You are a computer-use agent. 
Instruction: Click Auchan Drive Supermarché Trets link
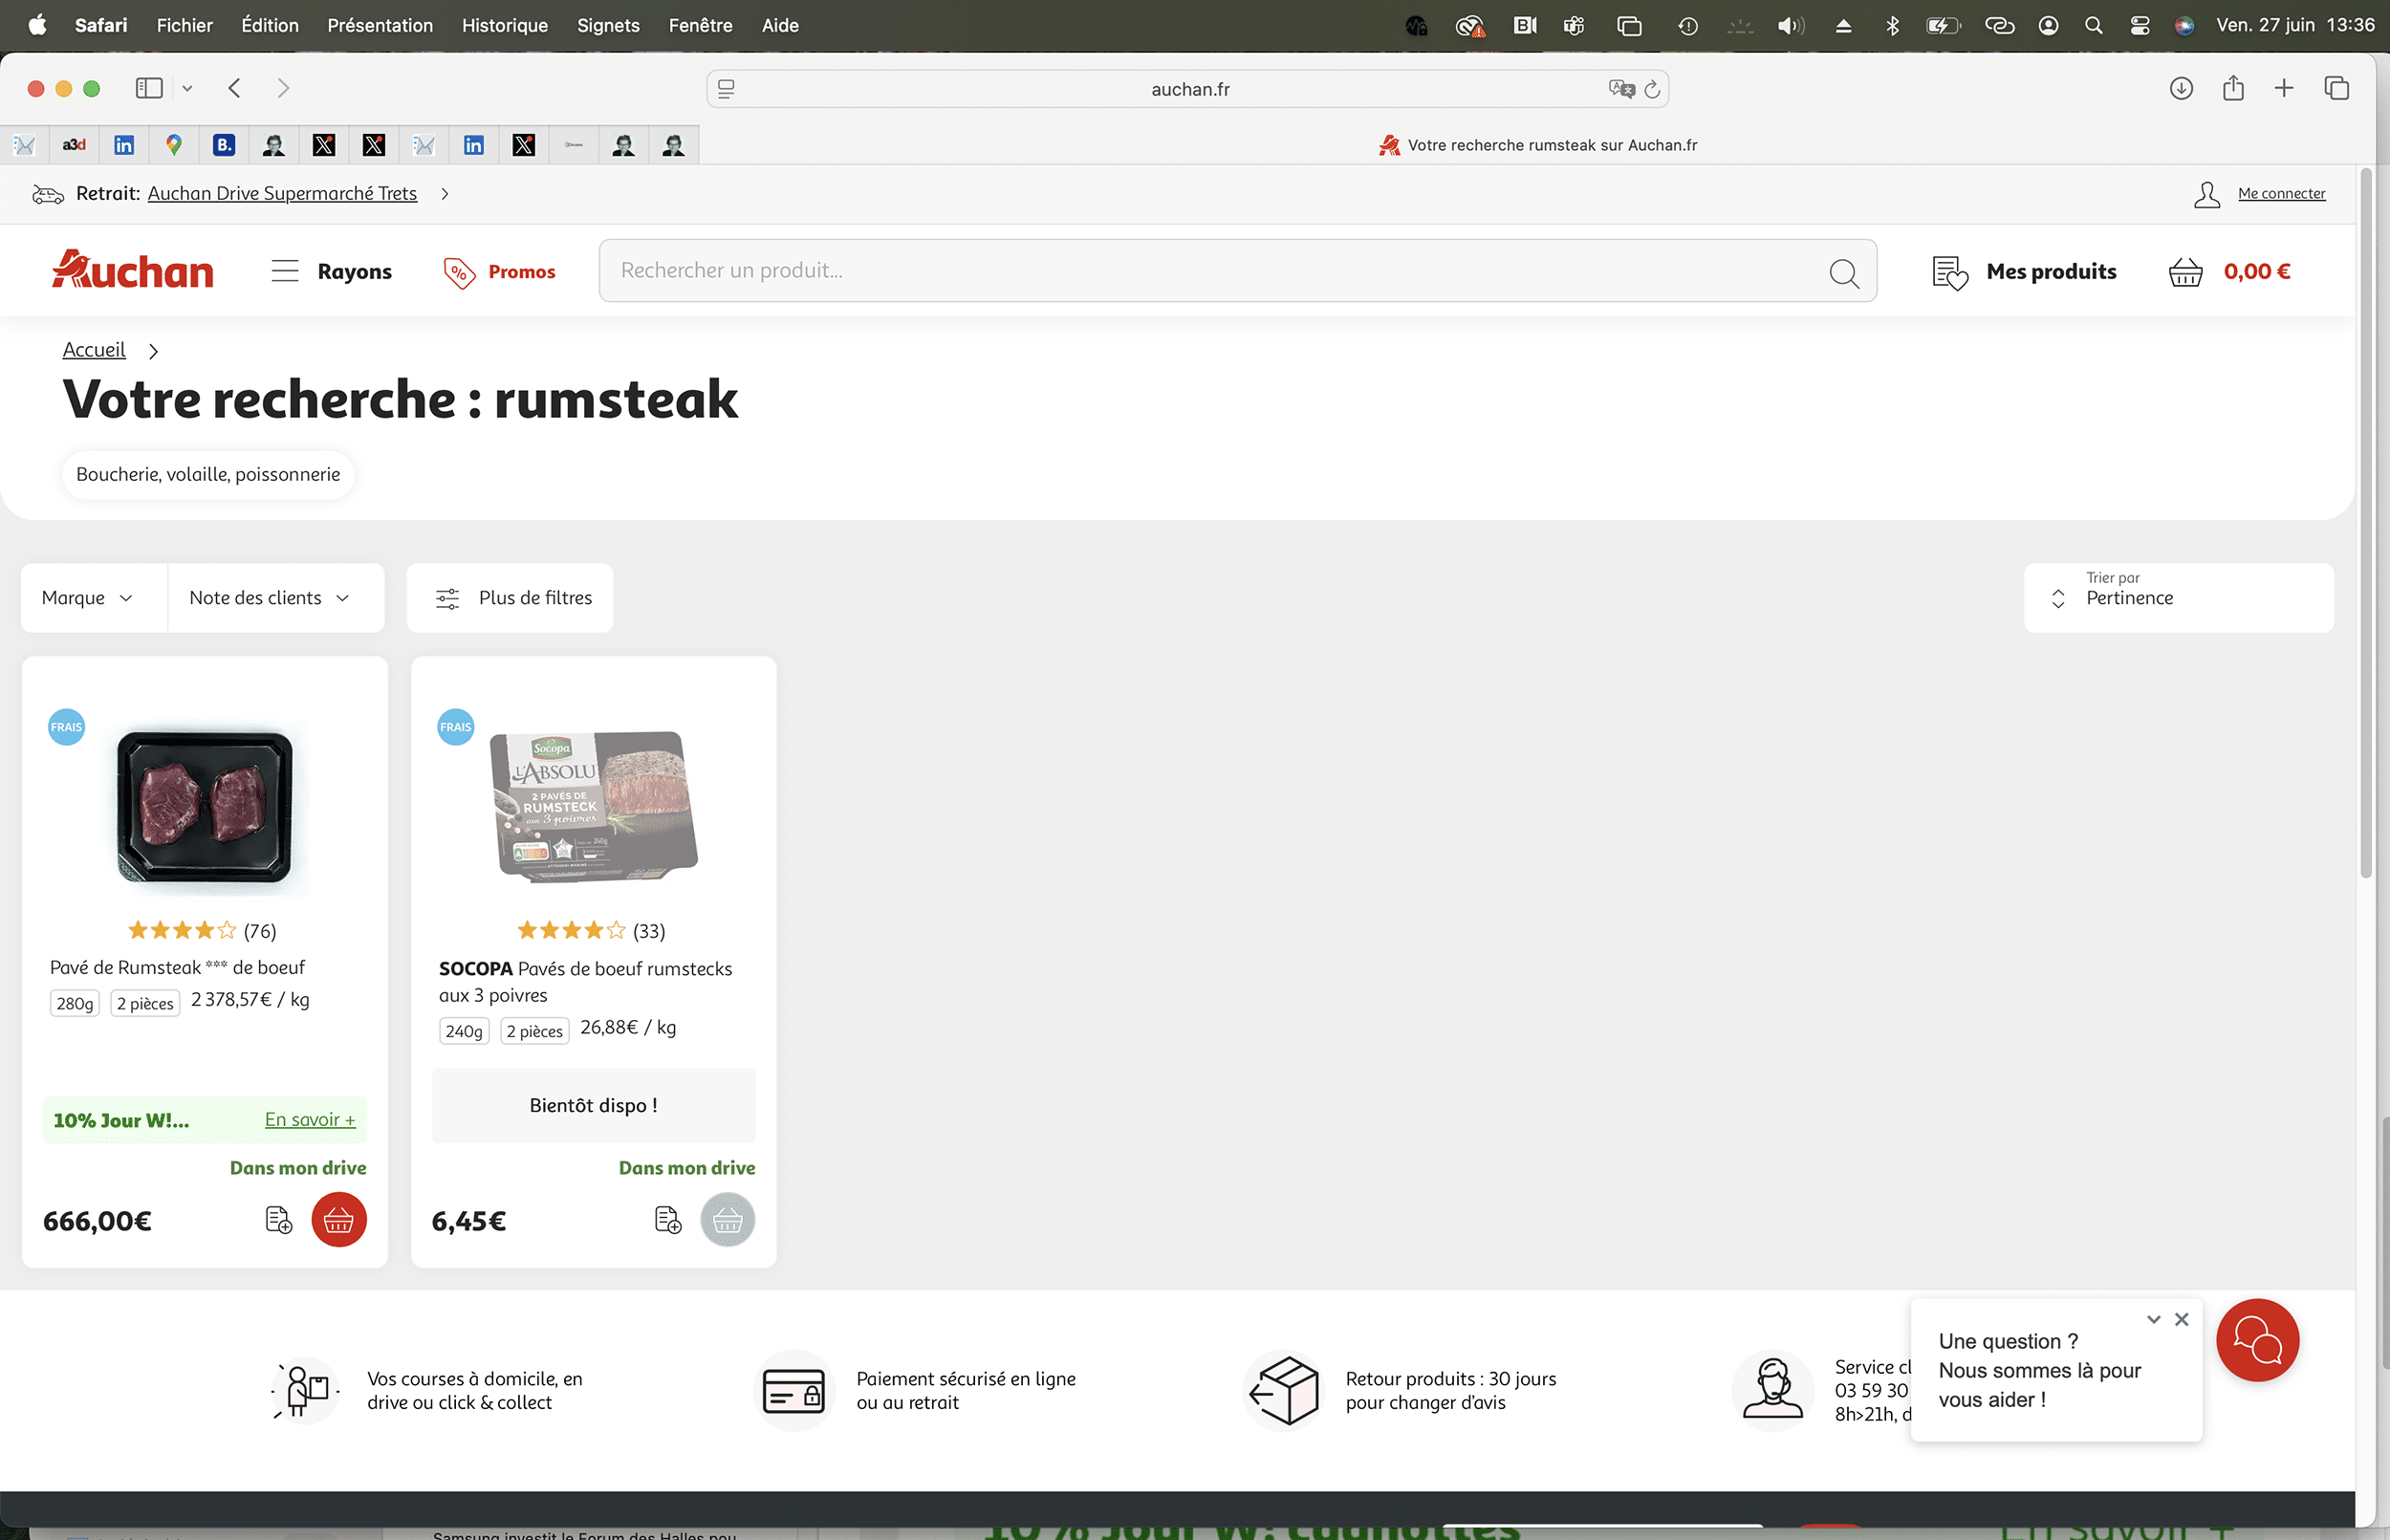point(282,194)
